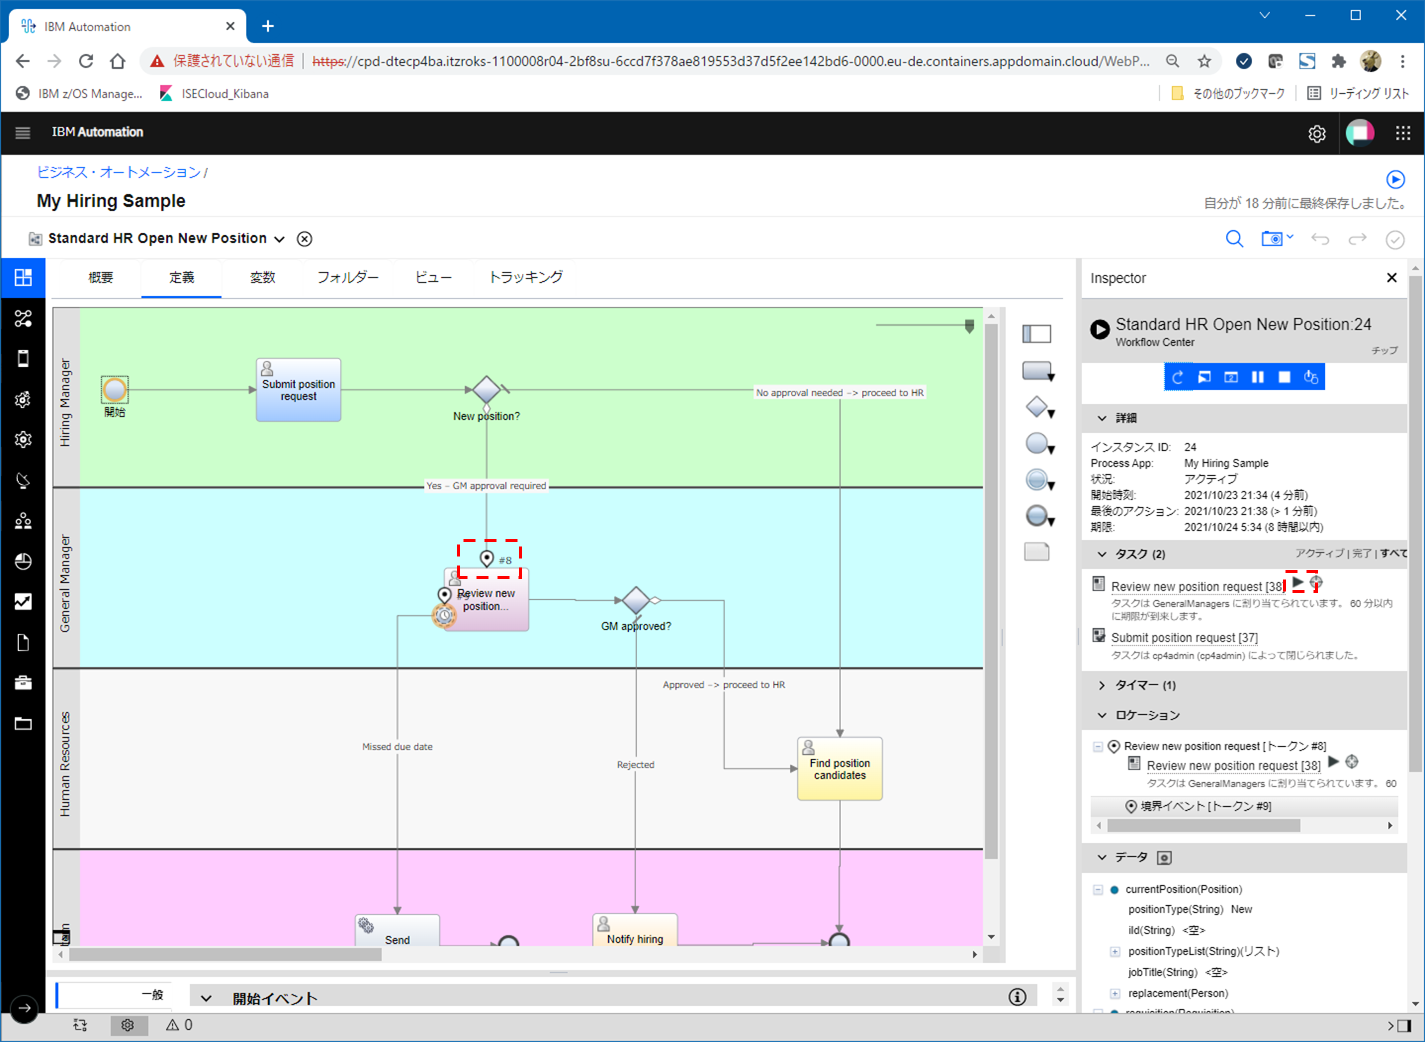Open the app switcher grid icon
This screenshot has width=1425, height=1042.
point(1403,133)
